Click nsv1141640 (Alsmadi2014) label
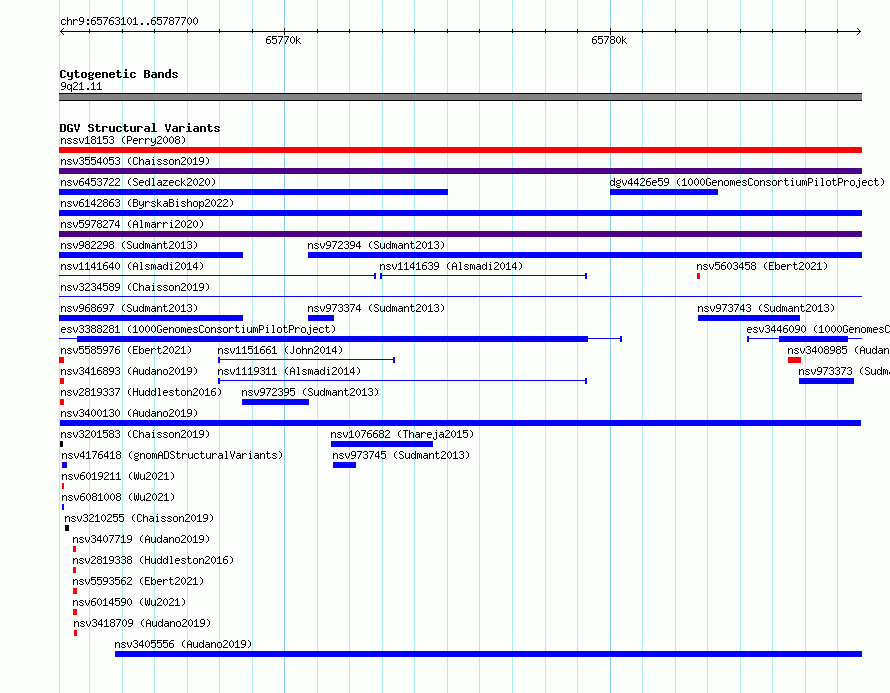Image resolution: width=890 pixels, height=693 pixels. (x=132, y=266)
